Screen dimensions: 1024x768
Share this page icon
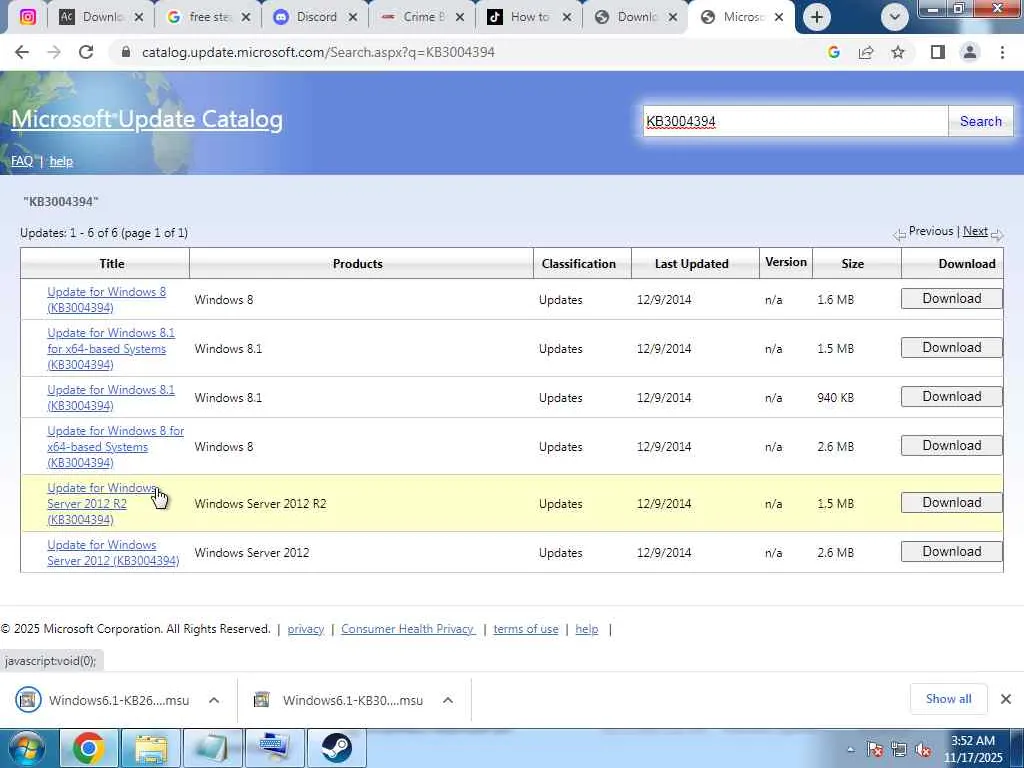pyautogui.click(x=866, y=52)
